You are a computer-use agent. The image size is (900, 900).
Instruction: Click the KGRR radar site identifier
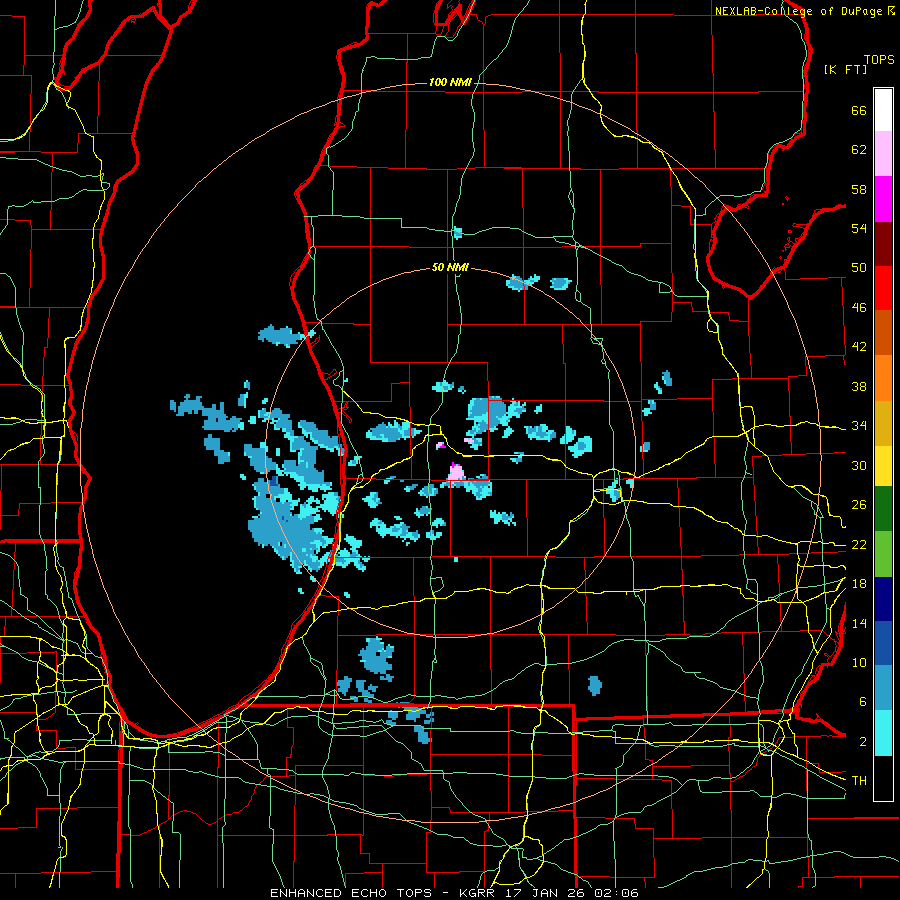[x=477, y=893]
